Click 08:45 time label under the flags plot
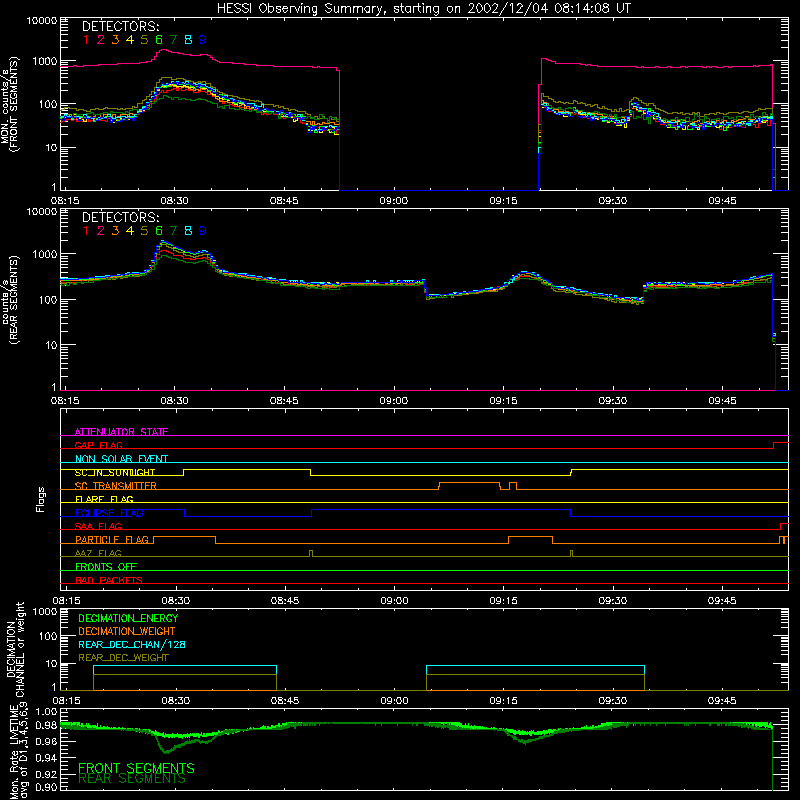The width and height of the screenshot is (800, 800). point(285,601)
